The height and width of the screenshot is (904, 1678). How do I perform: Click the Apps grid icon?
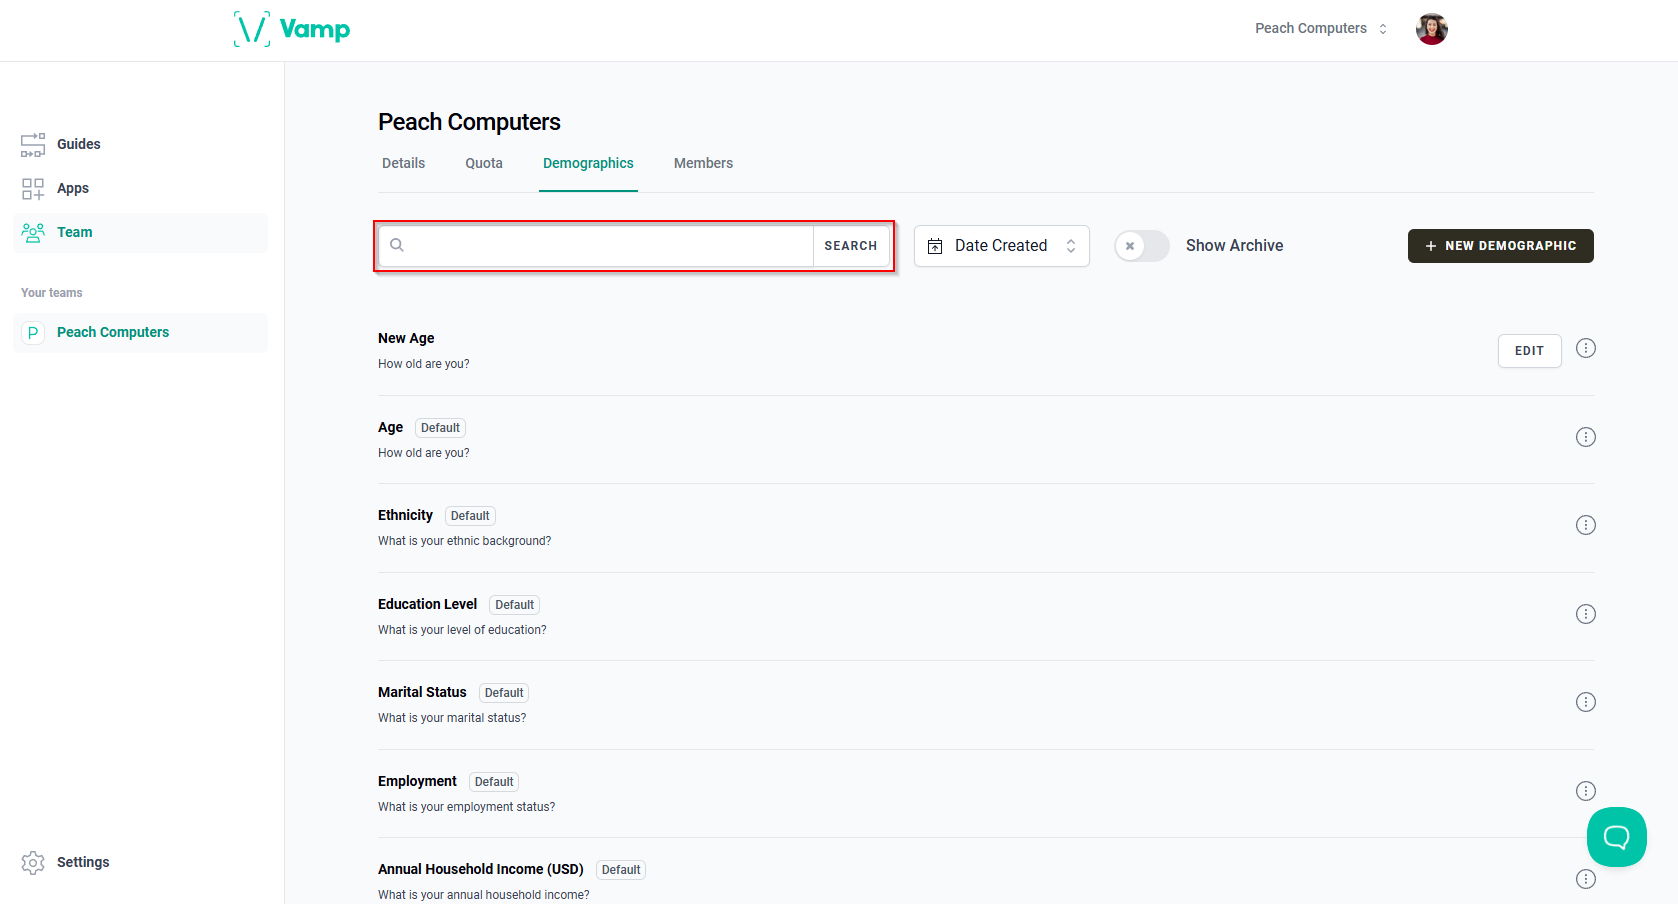click(x=33, y=189)
